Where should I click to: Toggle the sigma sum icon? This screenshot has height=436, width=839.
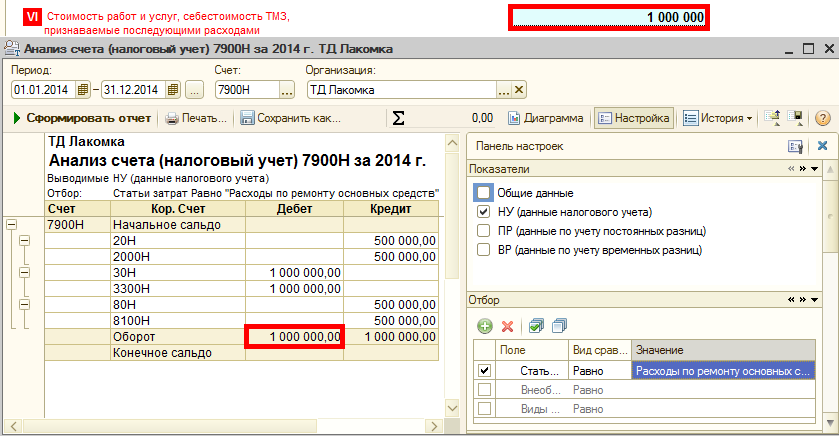click(x=399, y=118)
